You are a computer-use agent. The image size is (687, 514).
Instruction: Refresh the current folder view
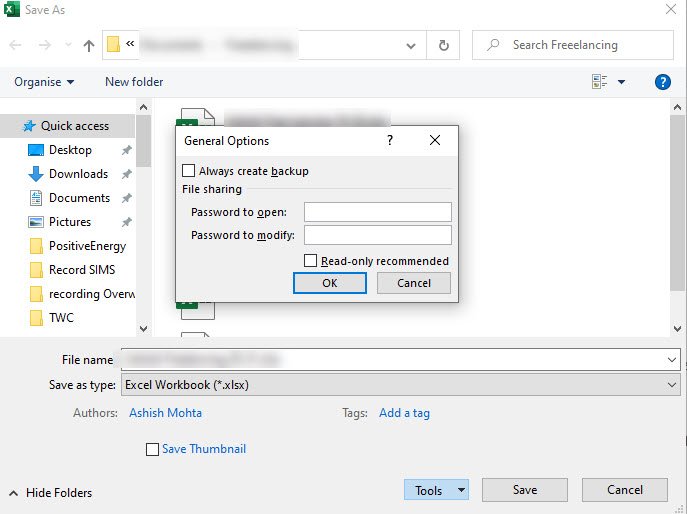[443, 45]
